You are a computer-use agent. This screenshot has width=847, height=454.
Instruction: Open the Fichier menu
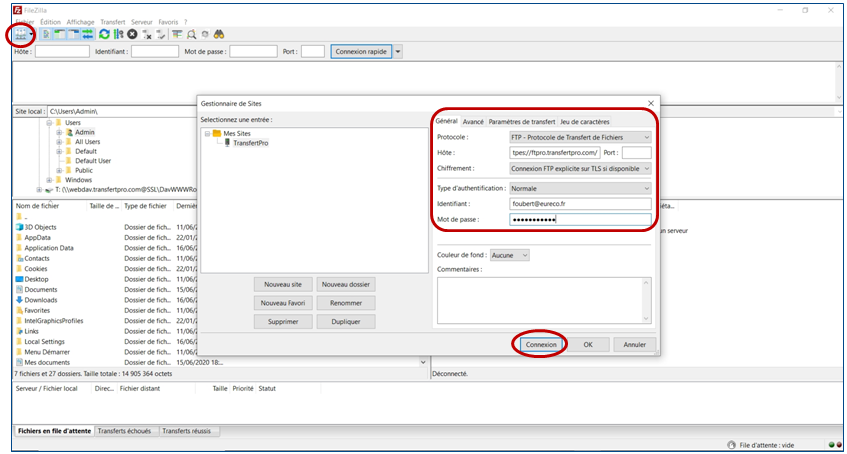tap(25, 22)
